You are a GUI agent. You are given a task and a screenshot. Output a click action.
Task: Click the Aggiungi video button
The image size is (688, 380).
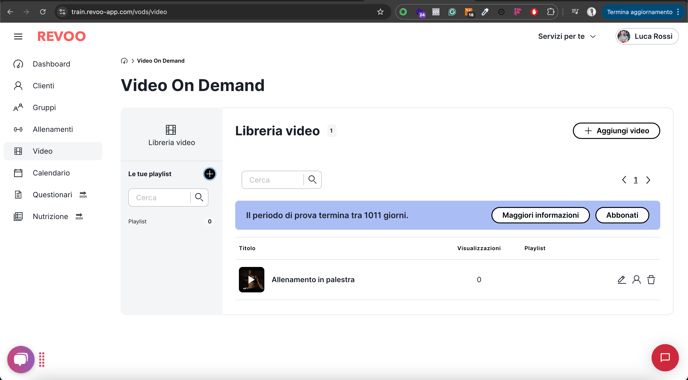point(616,131)
